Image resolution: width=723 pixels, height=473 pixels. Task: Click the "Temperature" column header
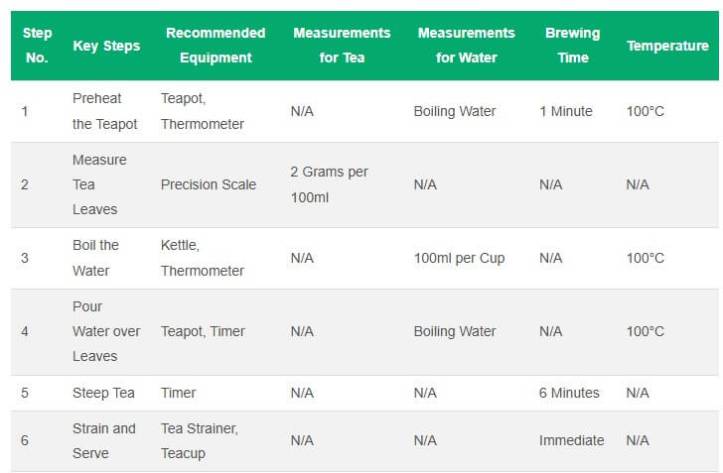667,46
